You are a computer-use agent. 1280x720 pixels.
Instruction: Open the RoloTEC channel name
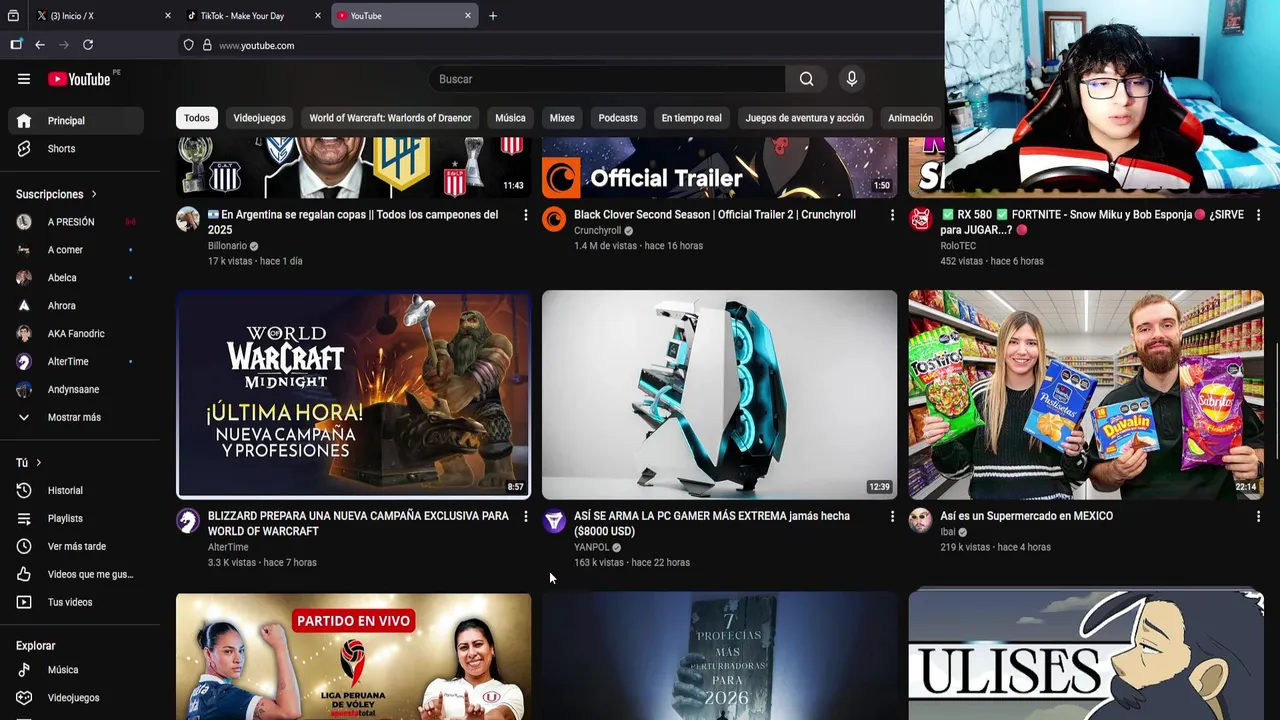(x=958, y=246)
